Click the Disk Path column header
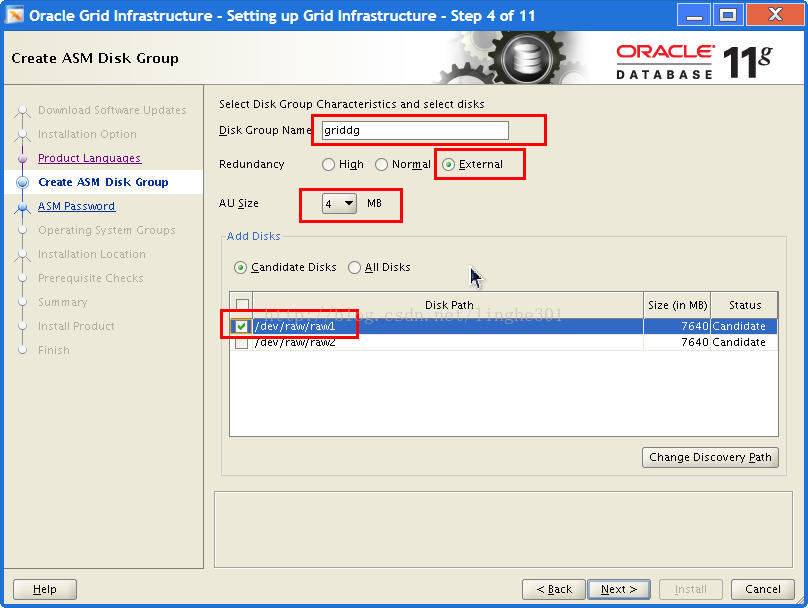The image size is (808, 608). pos(448,305)
